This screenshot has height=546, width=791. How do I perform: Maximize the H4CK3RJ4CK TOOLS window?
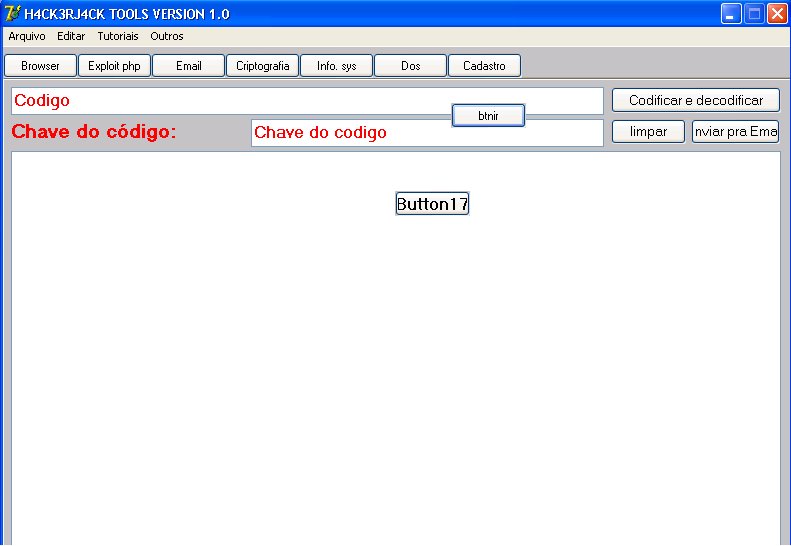point(754,14)
